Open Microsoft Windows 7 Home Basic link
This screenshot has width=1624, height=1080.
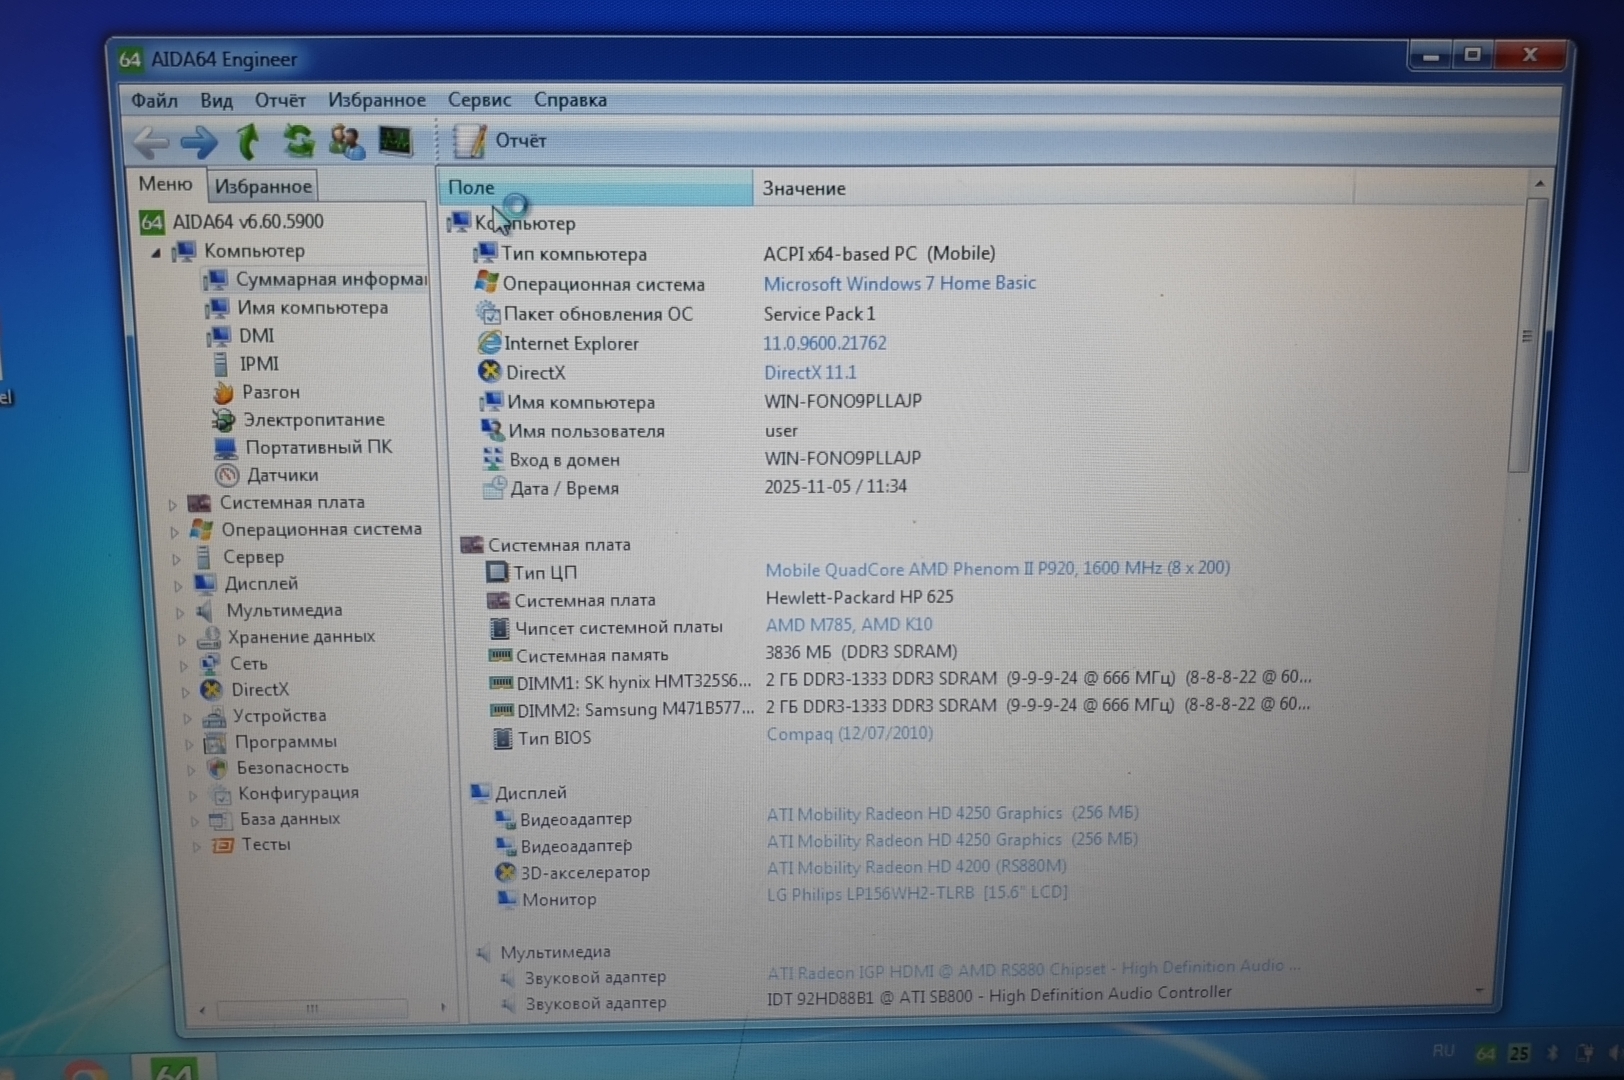pos(899,284)
